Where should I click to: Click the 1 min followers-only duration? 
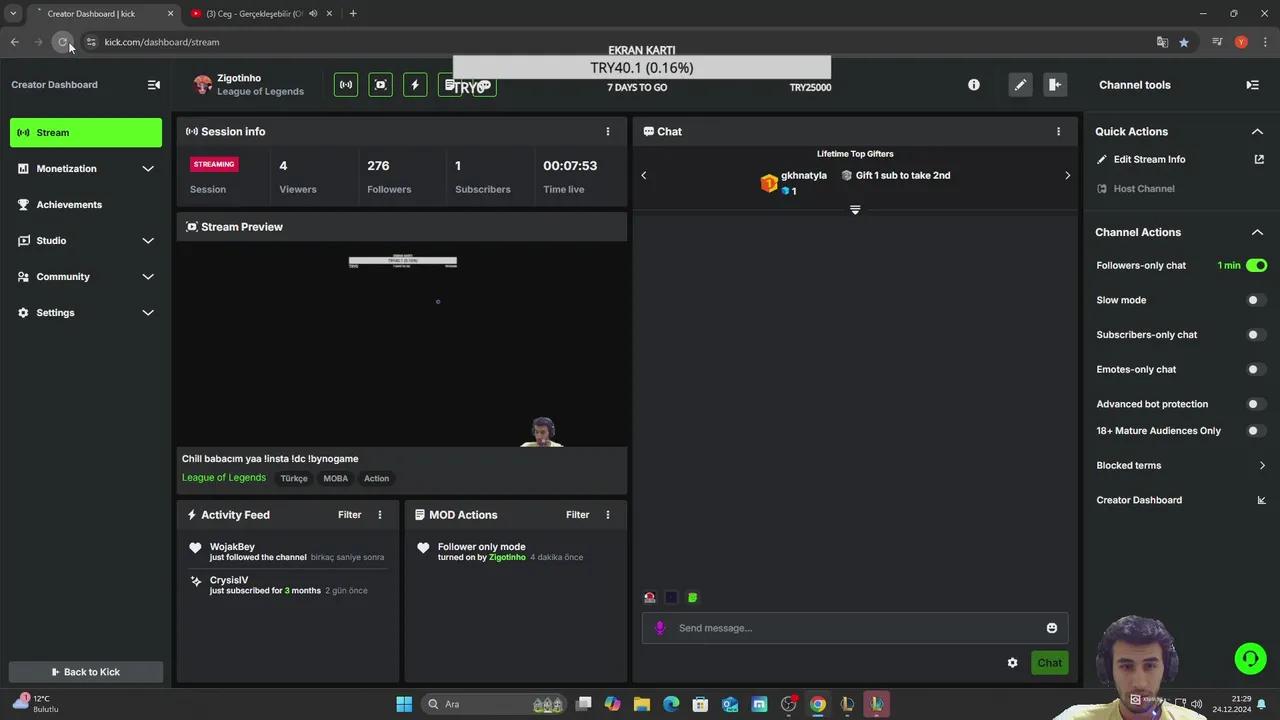[x=1229, y=265]
